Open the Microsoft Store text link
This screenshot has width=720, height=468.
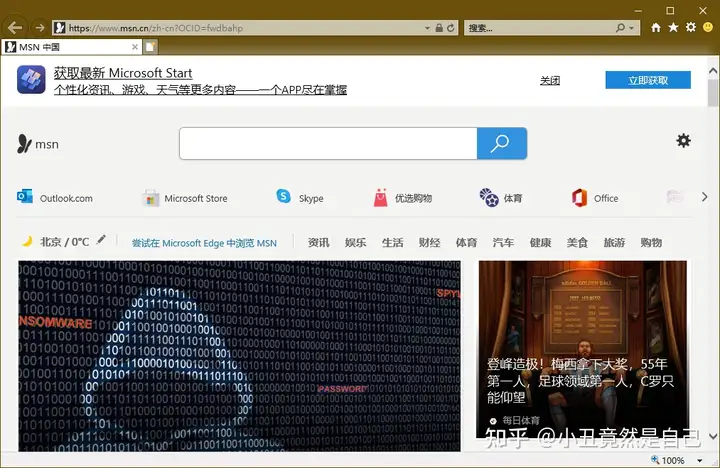(x=196, y=198)
